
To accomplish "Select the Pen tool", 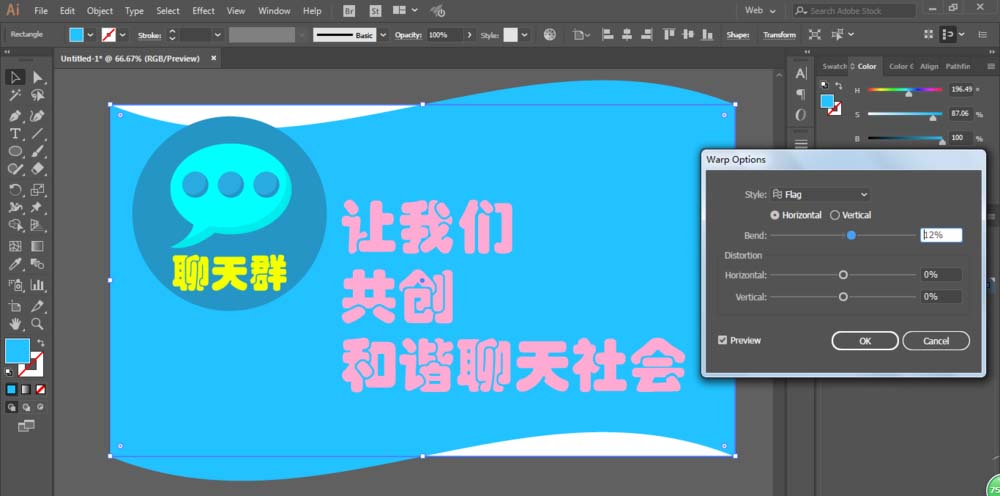I will 15,116.
